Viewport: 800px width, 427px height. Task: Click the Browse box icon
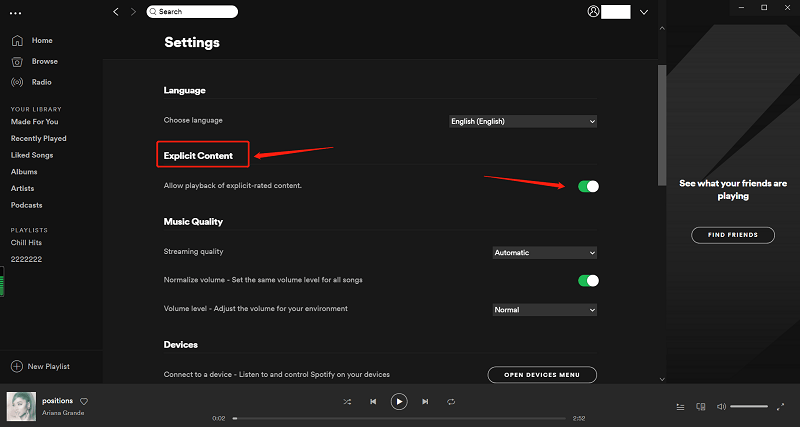click(17, 62)
